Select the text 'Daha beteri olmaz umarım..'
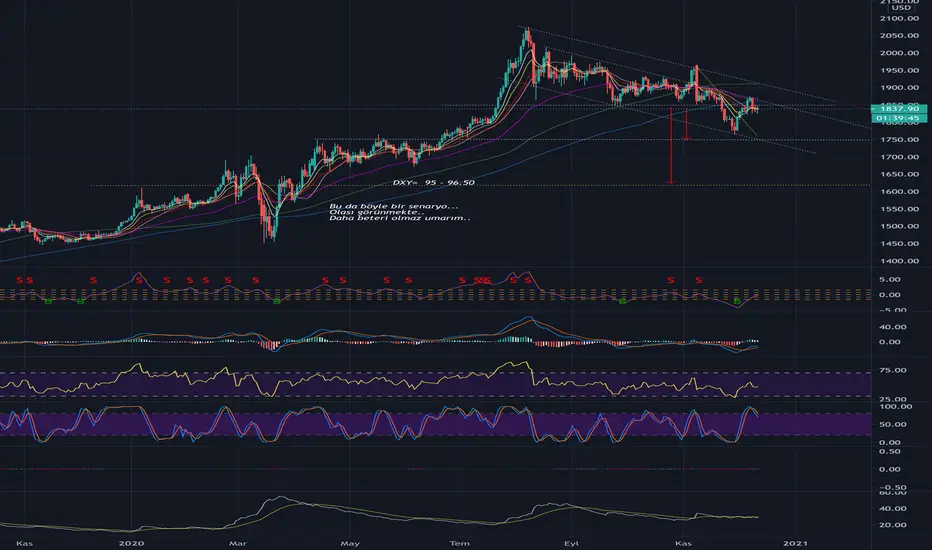Viewport: 932px width, 550px height. [x=399, y=218]
